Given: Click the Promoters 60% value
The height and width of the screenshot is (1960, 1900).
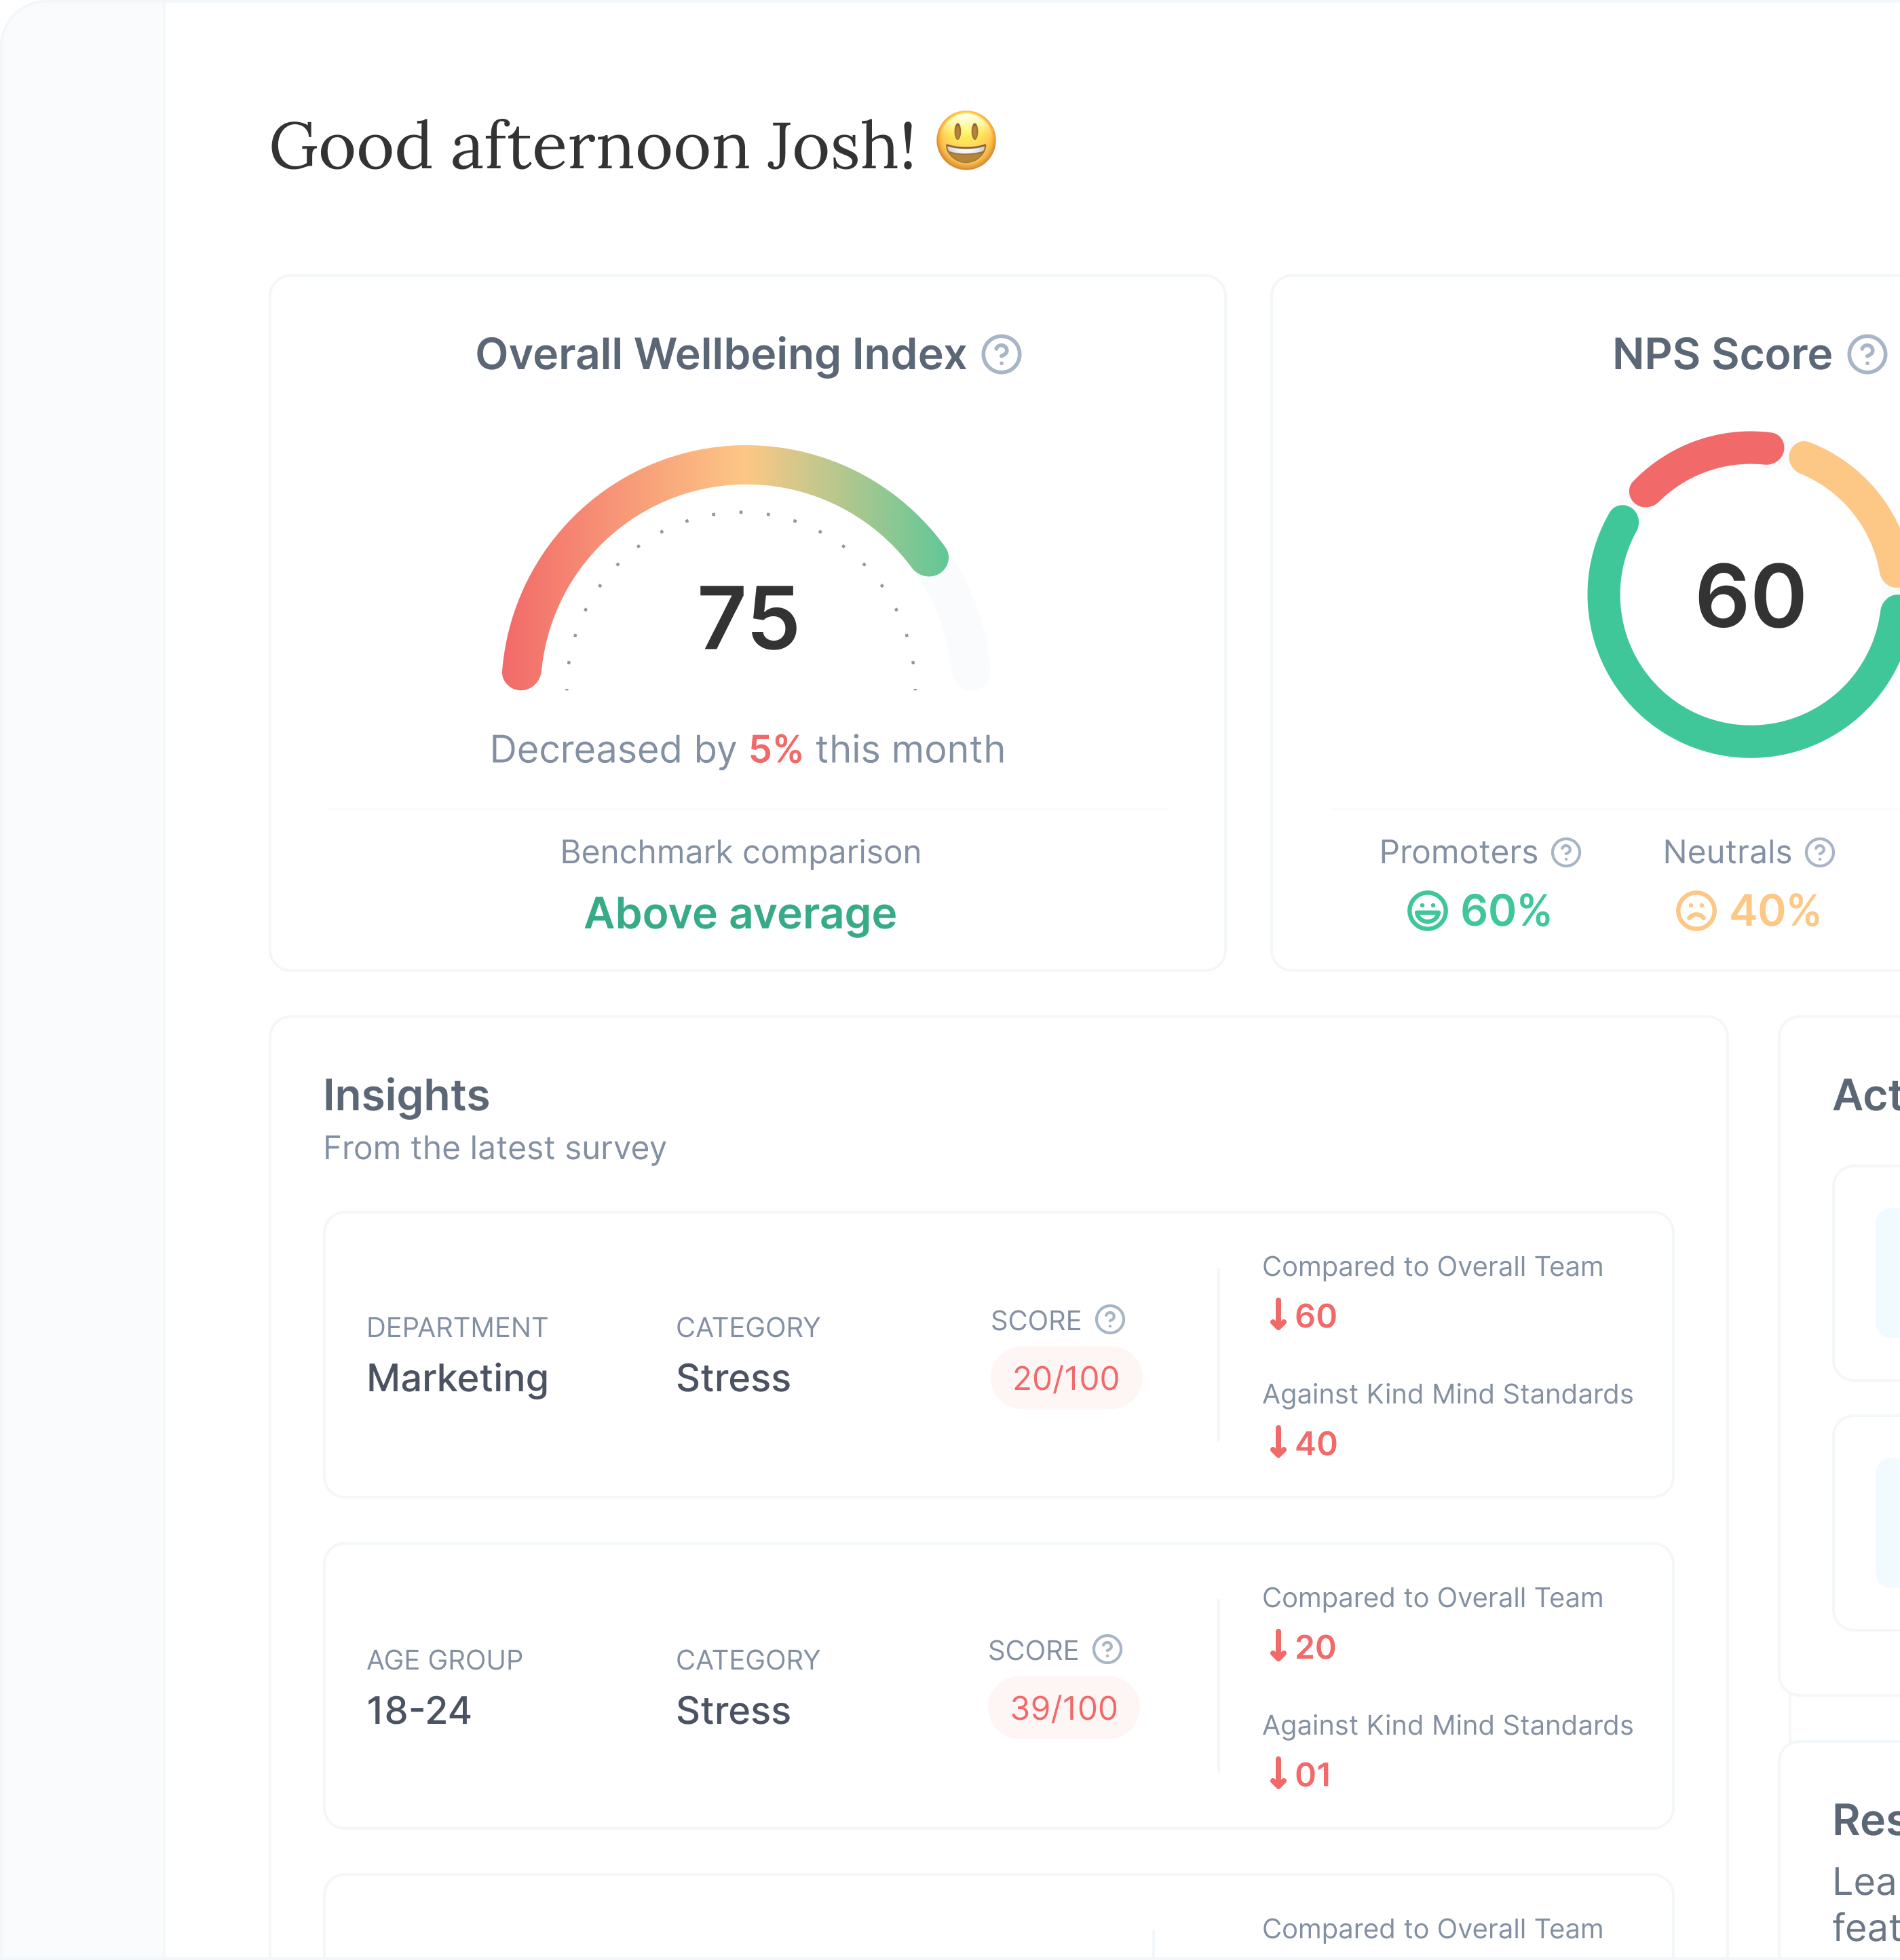Looking at the screenshot, I should point(1505,911).
